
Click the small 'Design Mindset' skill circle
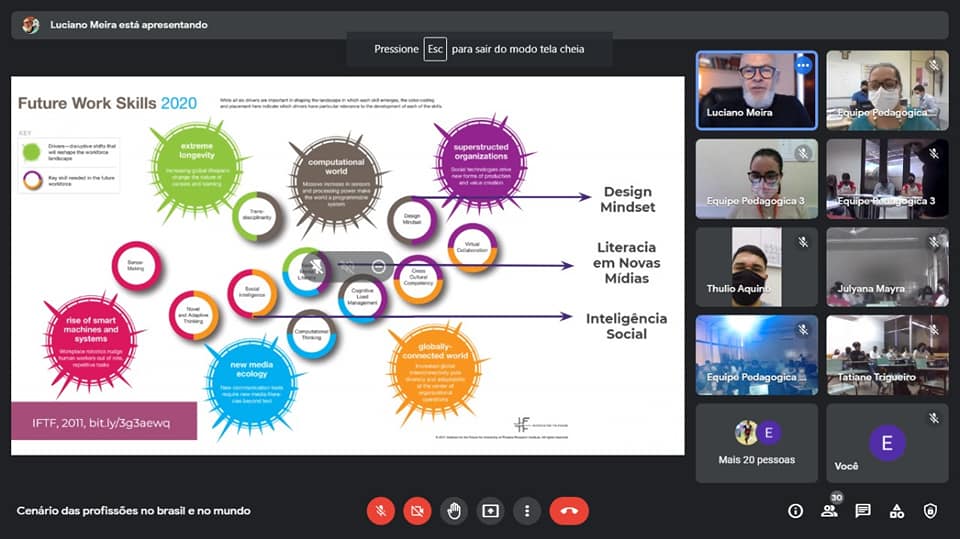(x=412, y=220)
